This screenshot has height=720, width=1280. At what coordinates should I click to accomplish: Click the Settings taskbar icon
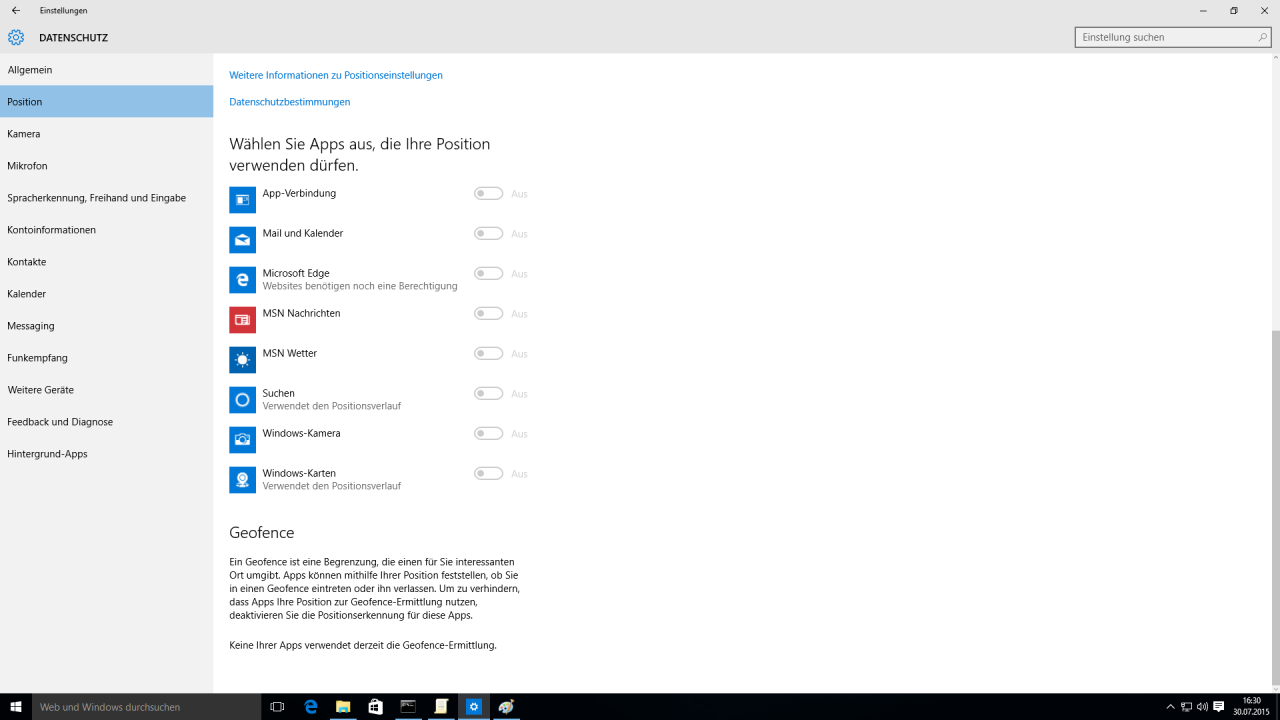tap(474, 707)
